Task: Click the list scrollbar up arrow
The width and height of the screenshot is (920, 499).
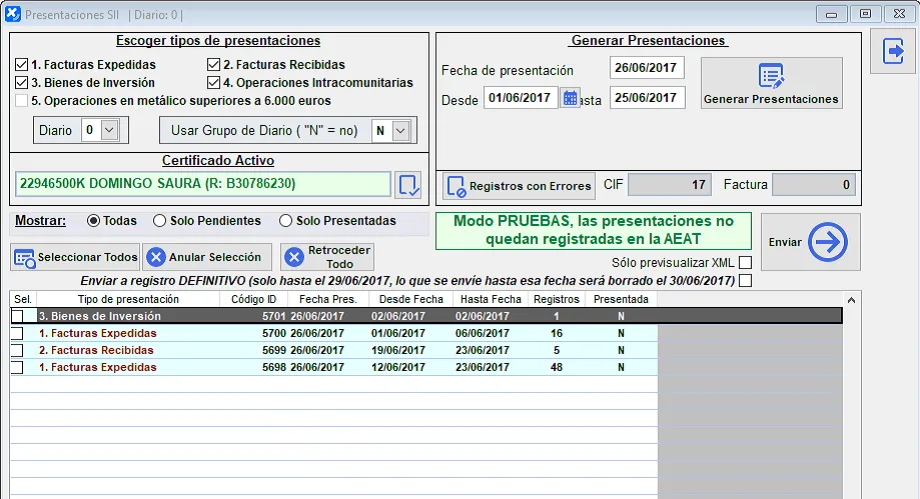Action: click(x=851, y=299)
